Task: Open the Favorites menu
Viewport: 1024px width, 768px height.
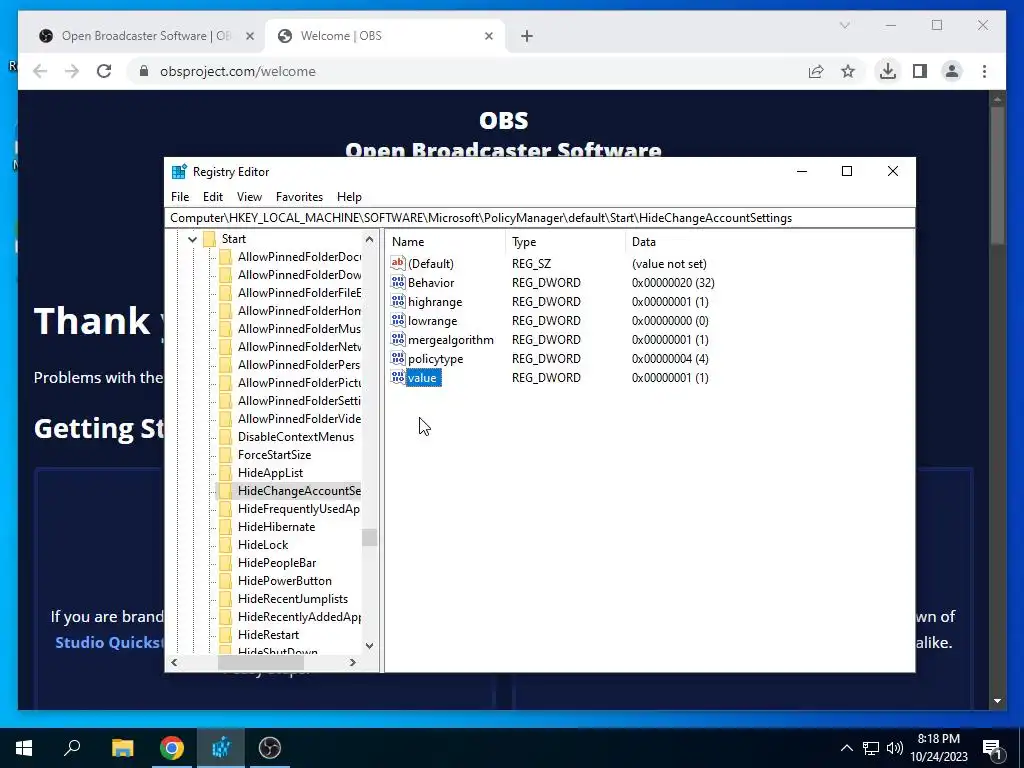Action: (x=299, y=197)
